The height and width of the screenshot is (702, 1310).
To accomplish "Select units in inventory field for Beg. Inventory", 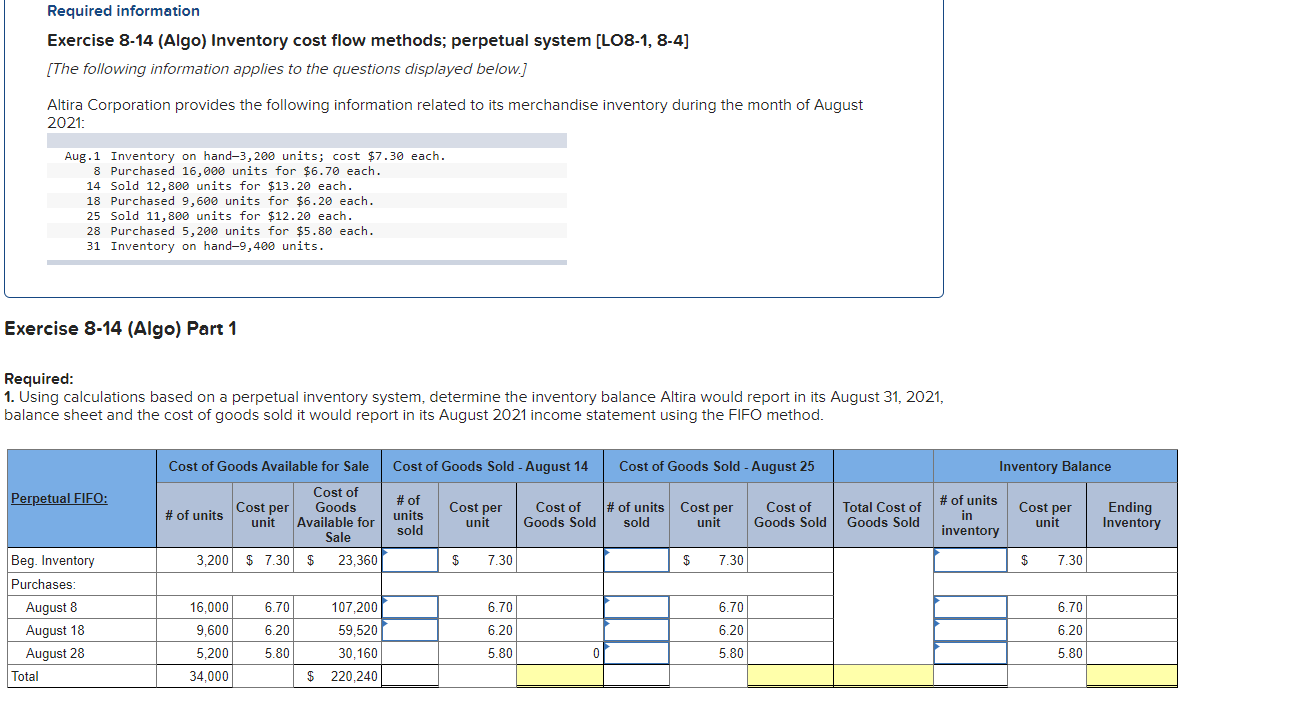I will 970,560.
